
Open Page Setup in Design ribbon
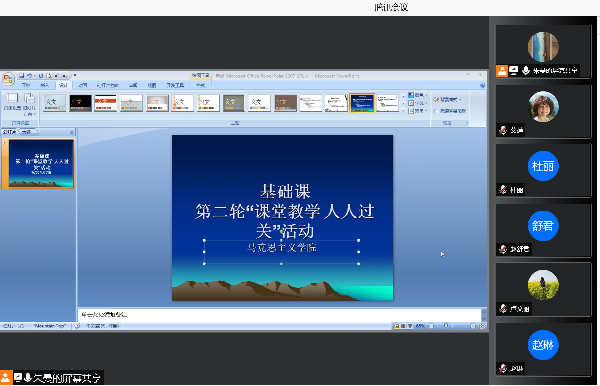click(x=12, y=103)
